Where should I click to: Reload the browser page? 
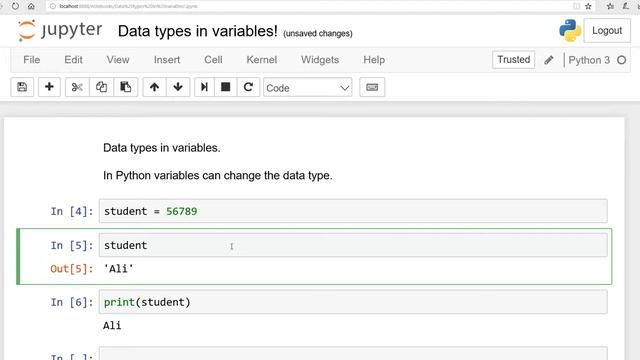(x=15, y=6)
